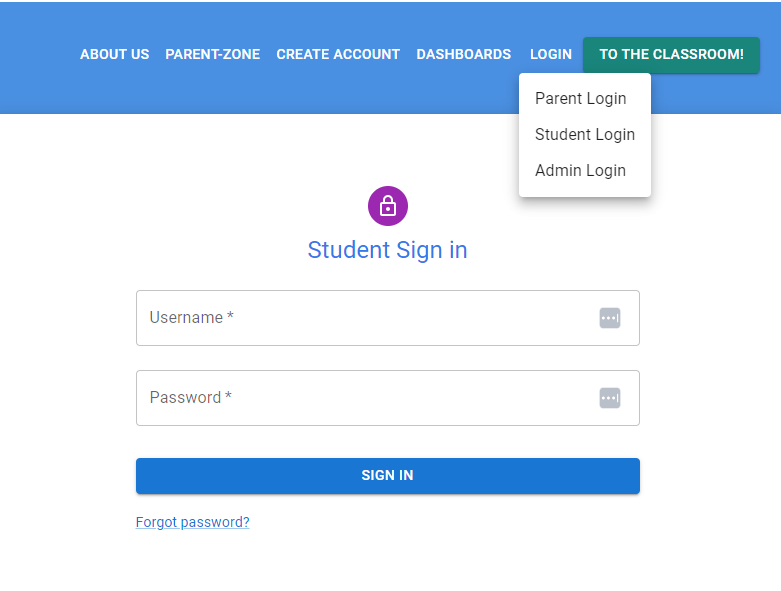781x591 pixels.
Task: Navigate to CREATE ACCOUNT
Action: coord(338,54)
